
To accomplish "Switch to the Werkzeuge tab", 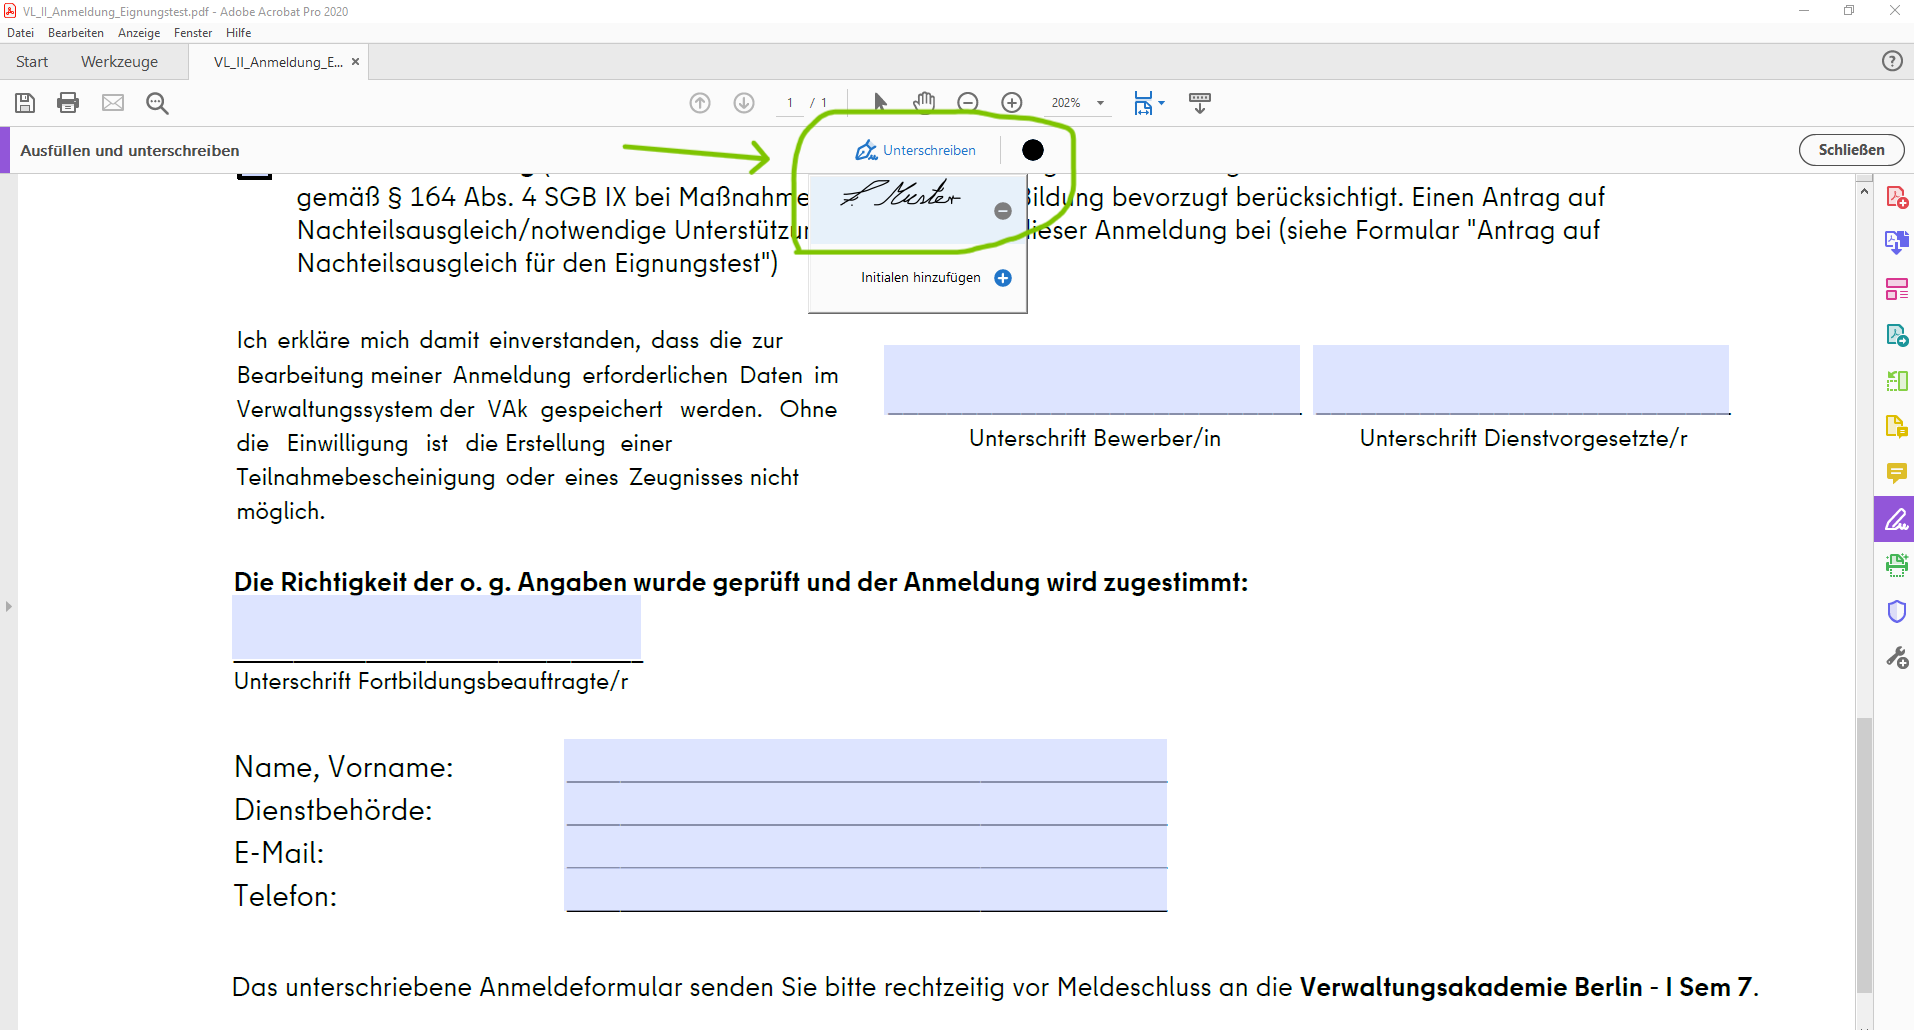I will [119, 62].
